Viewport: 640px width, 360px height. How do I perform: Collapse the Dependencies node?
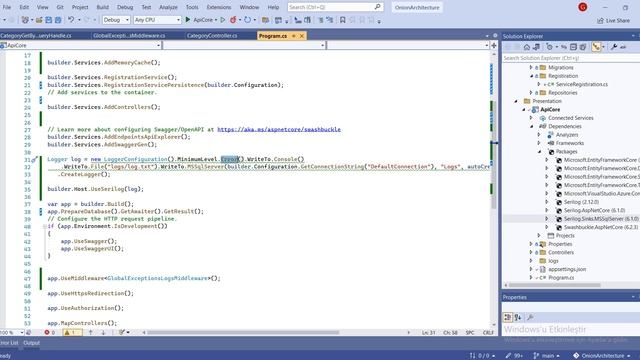[x=531, y=127]
